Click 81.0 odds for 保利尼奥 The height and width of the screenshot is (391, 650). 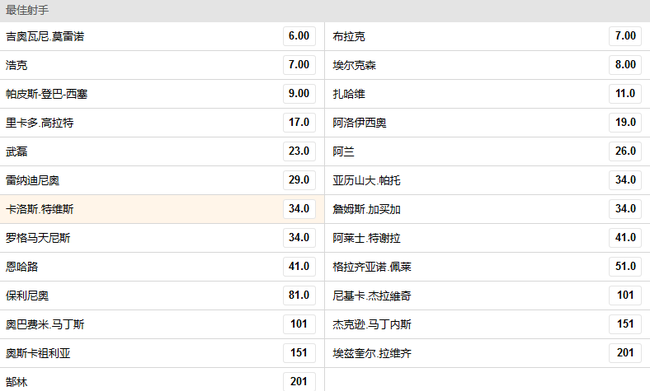tap(299, 296)
